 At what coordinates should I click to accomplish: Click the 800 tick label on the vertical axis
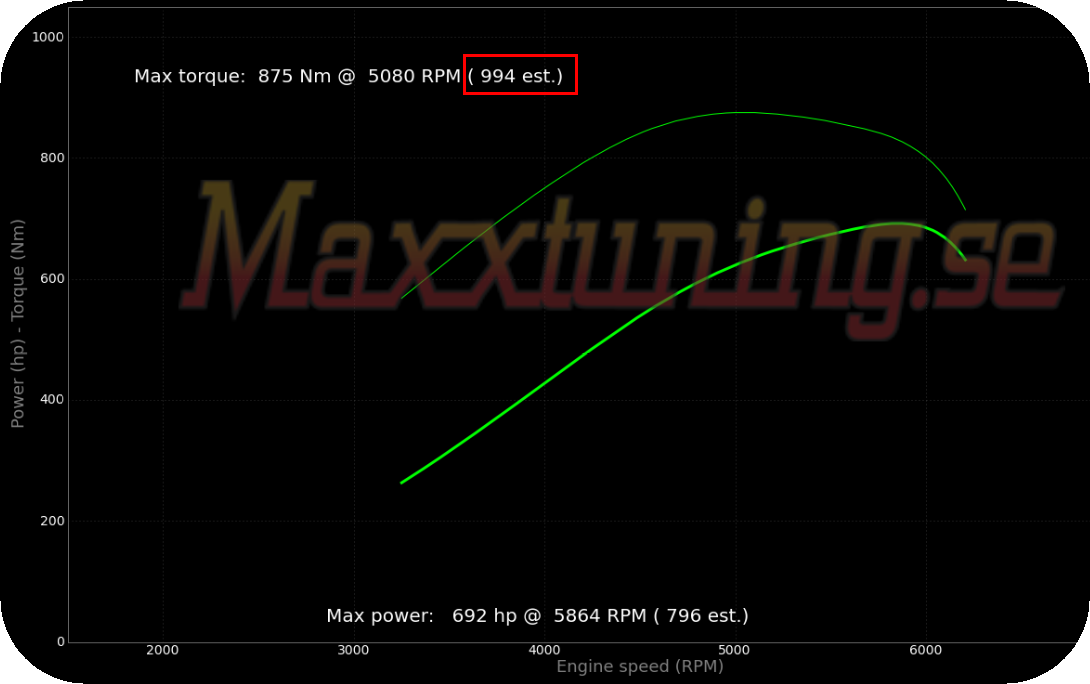coord(52,158)
